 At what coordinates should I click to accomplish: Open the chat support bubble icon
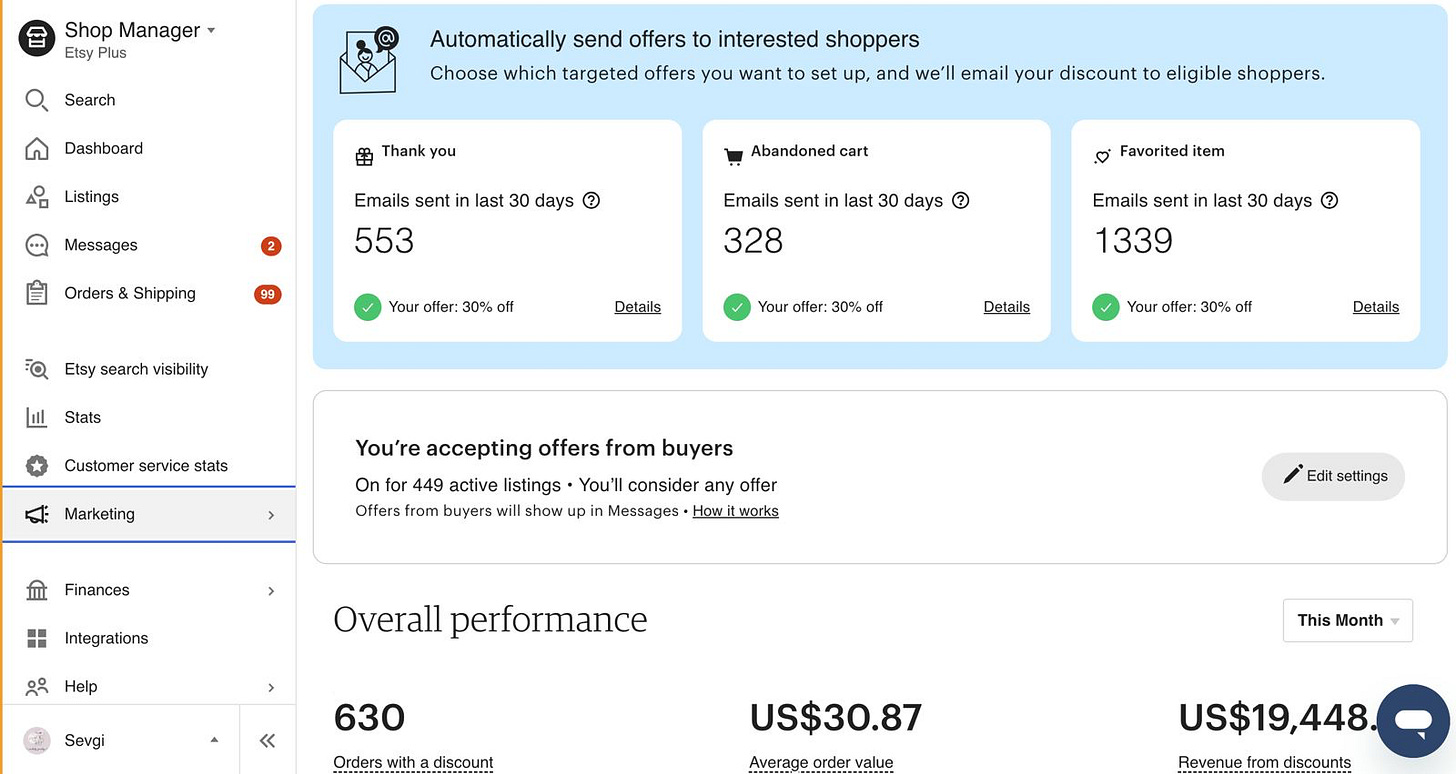(x=1413, y=721)
